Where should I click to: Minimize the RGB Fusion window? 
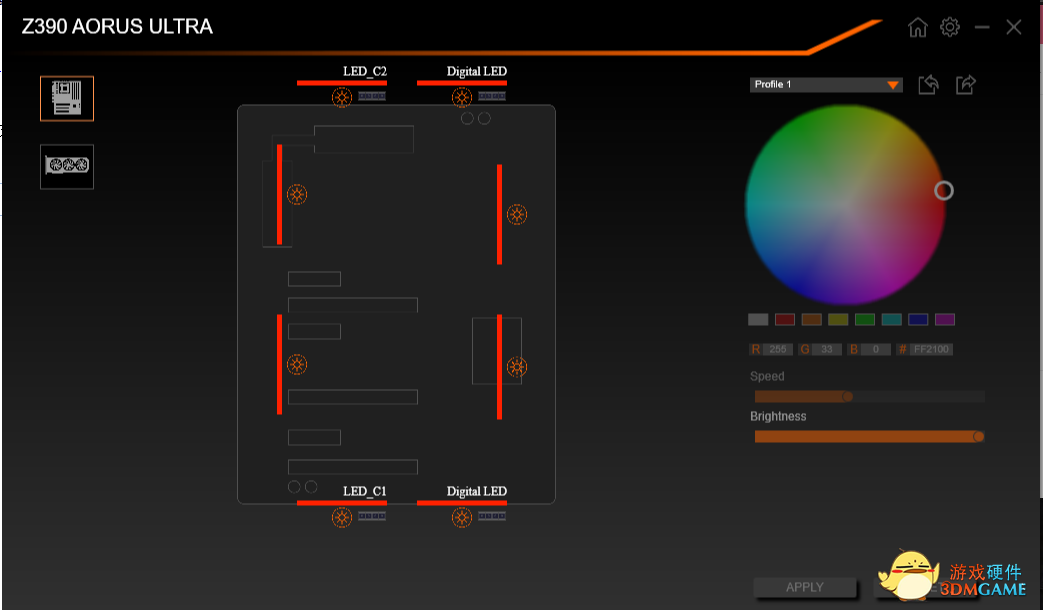pyautogui.click(x=982, y=27)
